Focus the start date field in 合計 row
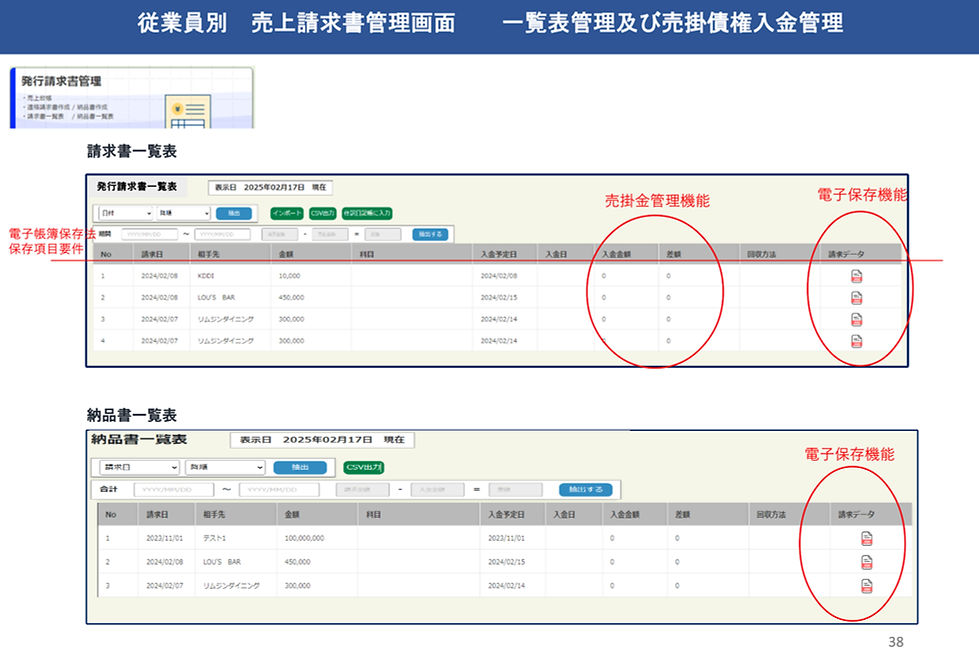Image resolution: width=979 pixels, height=663 pixels. pos(174,489)
